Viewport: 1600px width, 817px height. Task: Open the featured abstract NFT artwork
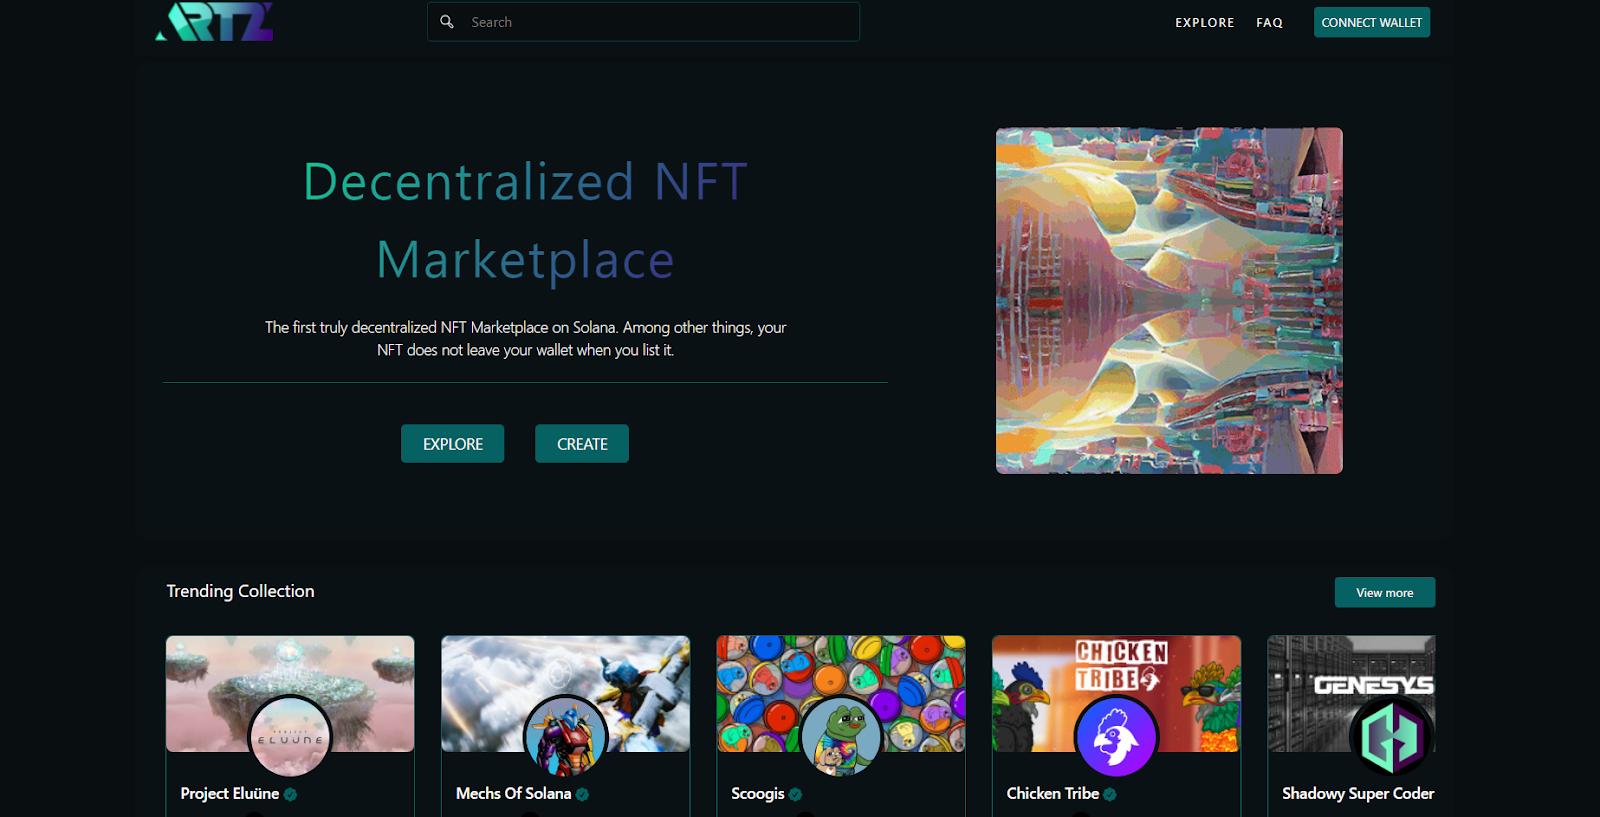(x=1169, y=301)
